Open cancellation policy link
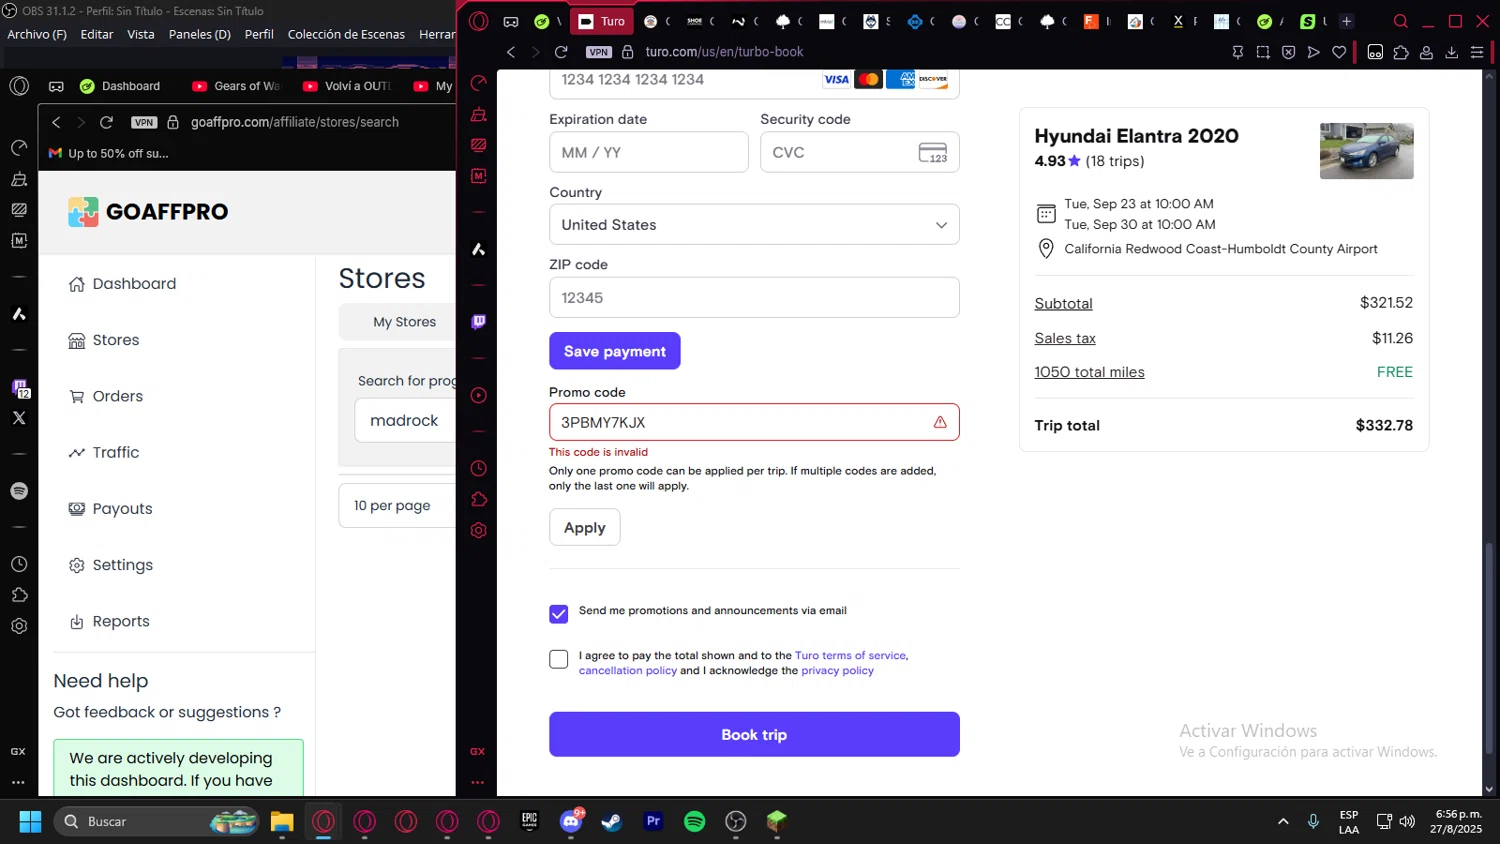 (x=628, y=671)
